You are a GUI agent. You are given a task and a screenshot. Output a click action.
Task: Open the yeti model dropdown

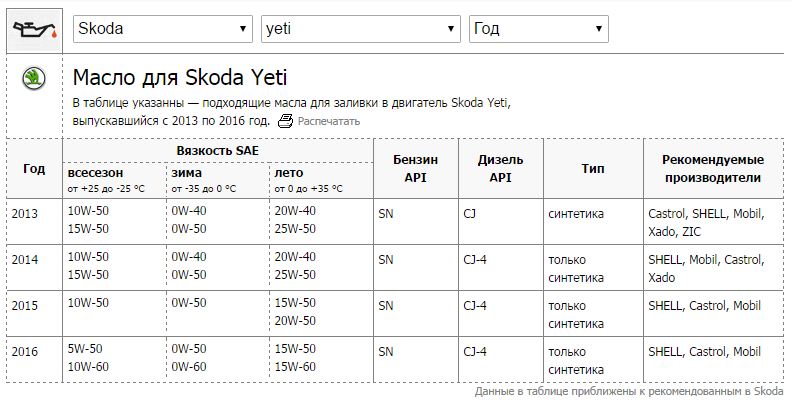pos(361,29)
